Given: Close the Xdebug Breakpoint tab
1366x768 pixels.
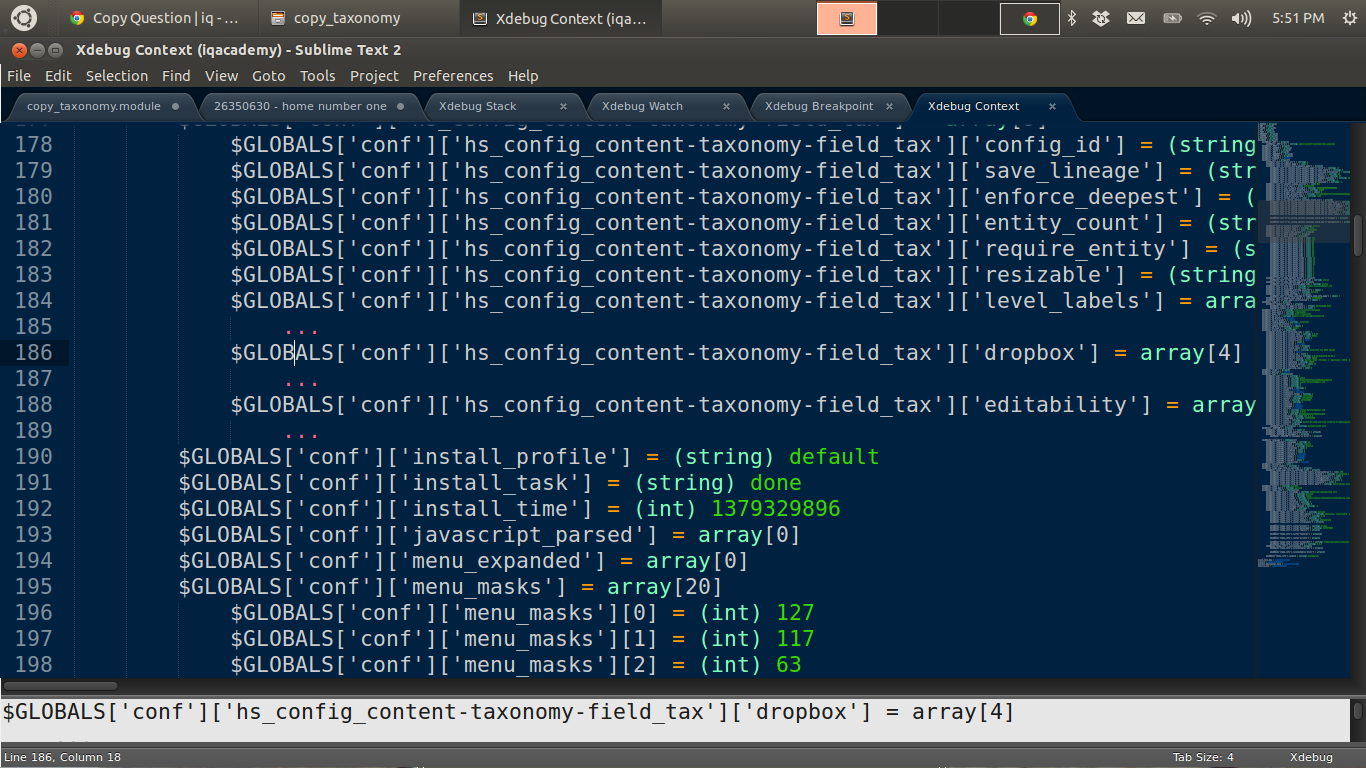Looking at the screenshot, I should click(x=890, y=106).
